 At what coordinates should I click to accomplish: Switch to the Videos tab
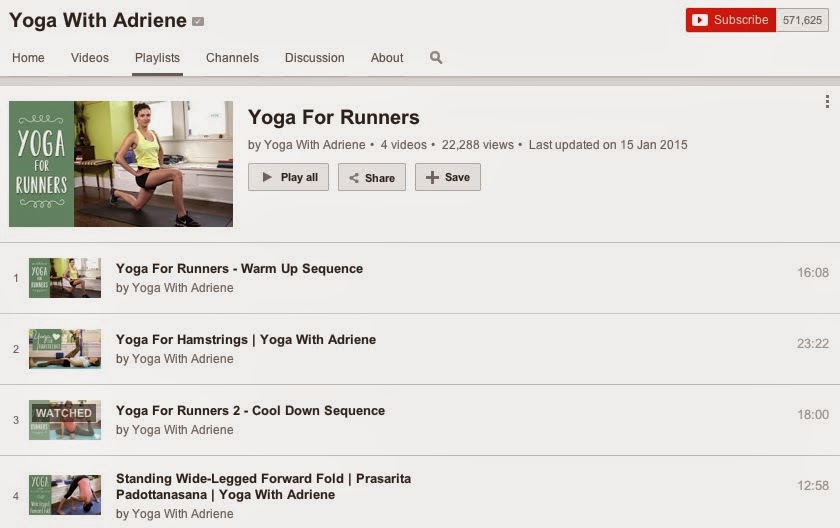click(89, 58)
